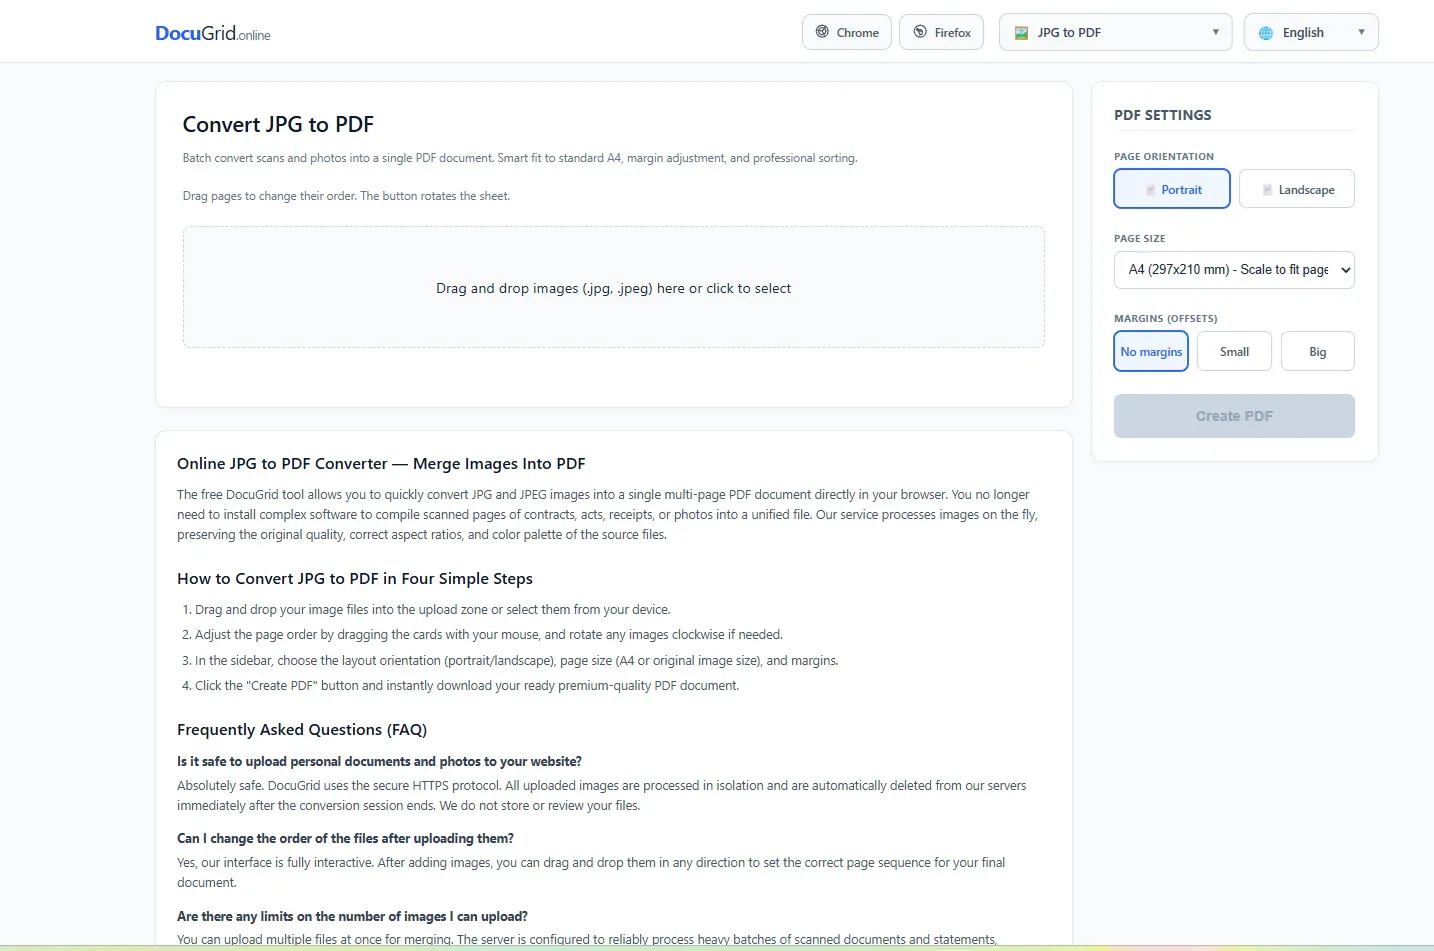Click the Portrait page icon
Image resolution: width=1434 pixels, height=951 pixels.
[x=1151, y=190]
